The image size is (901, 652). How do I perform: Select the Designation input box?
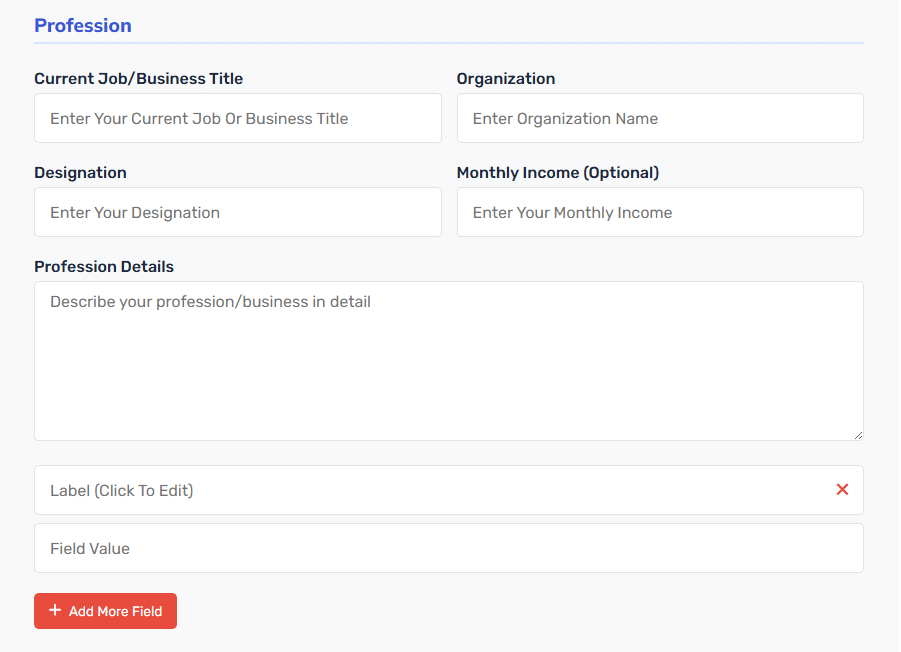pos(238,212)
